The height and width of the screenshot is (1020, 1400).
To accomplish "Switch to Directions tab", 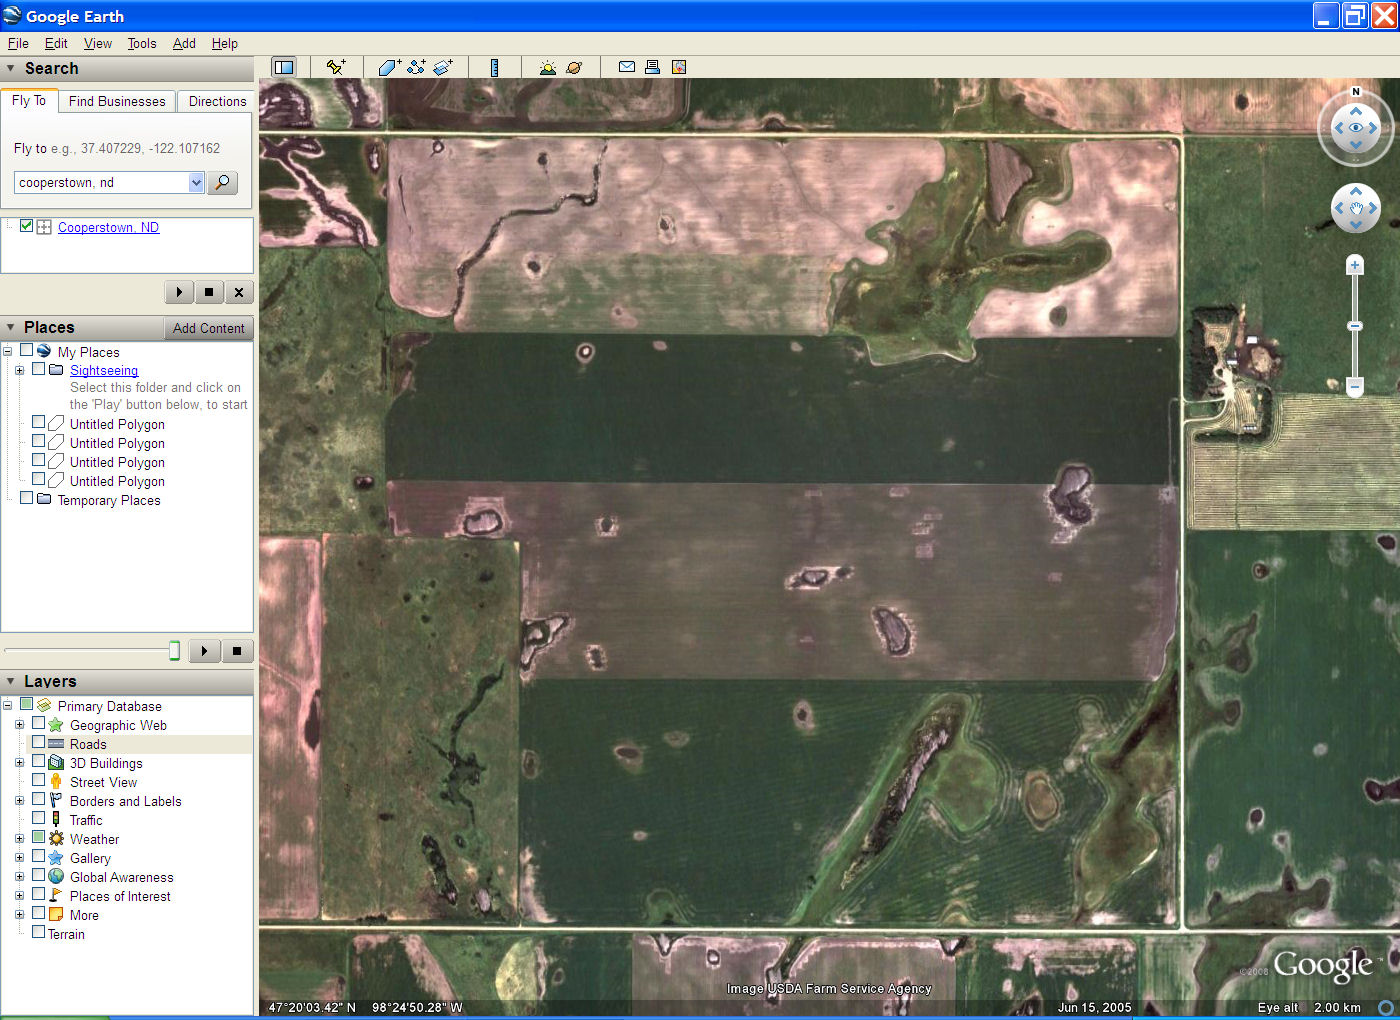I will pos(217,101).
